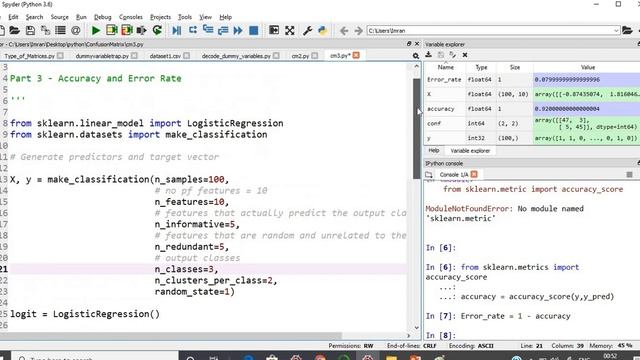Viewport: 640px width, 360px height.
Task: Open the View menu
Action: tap(205, 17)
